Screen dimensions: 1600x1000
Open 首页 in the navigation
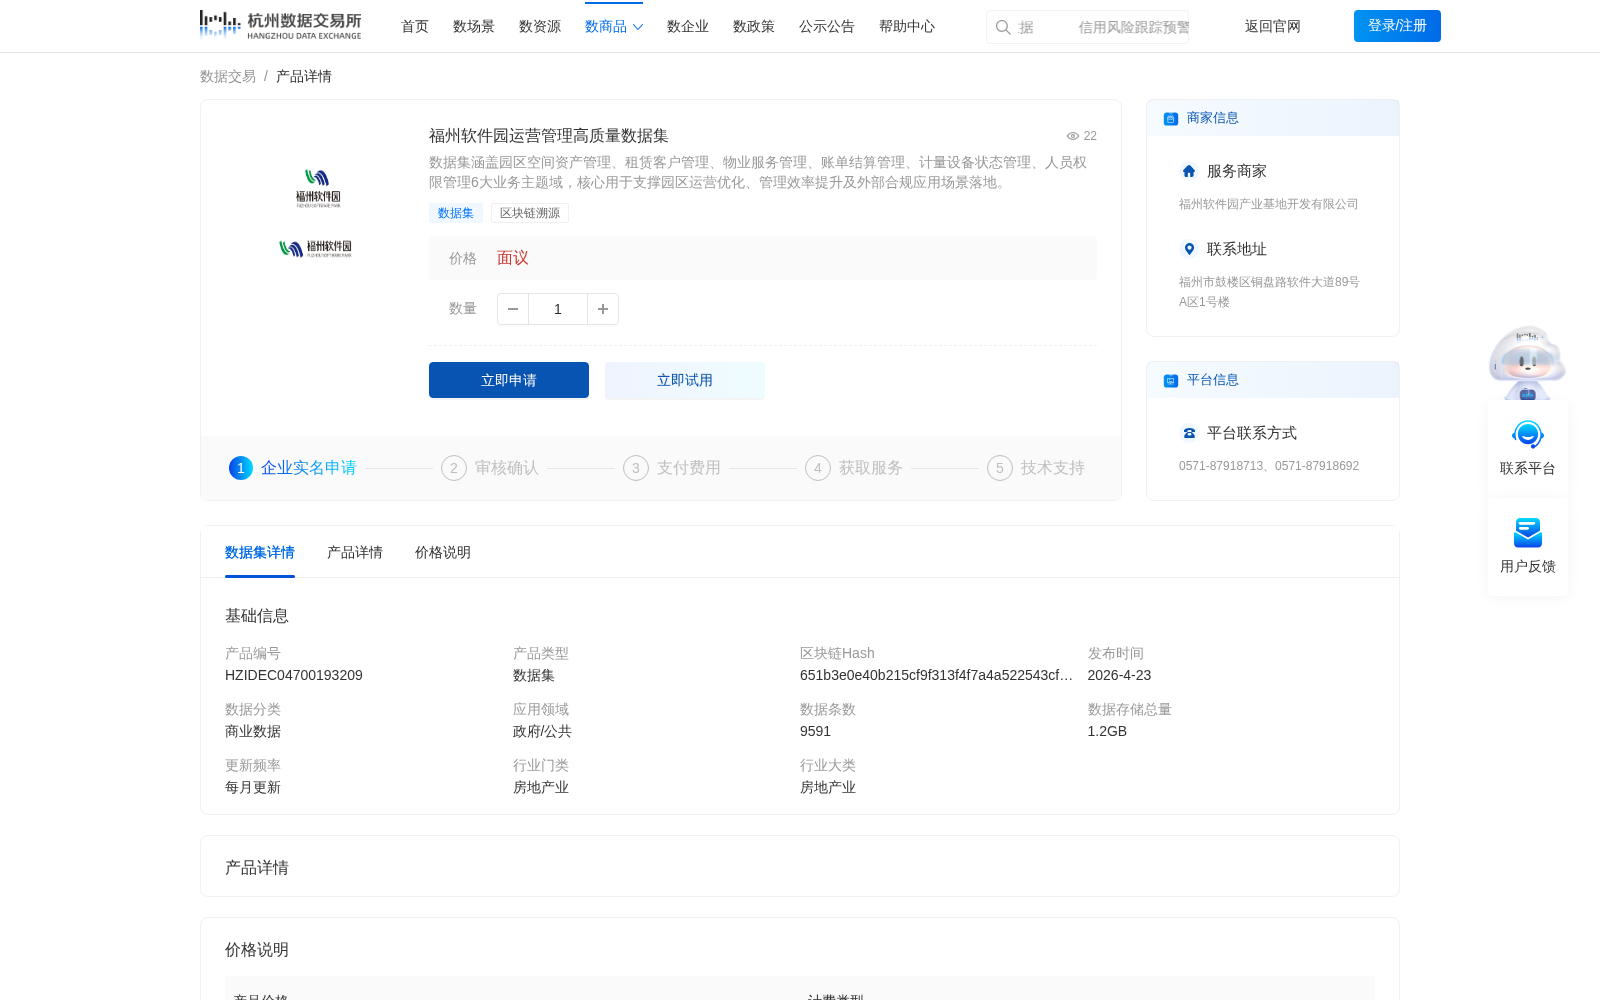coord(415,26)
